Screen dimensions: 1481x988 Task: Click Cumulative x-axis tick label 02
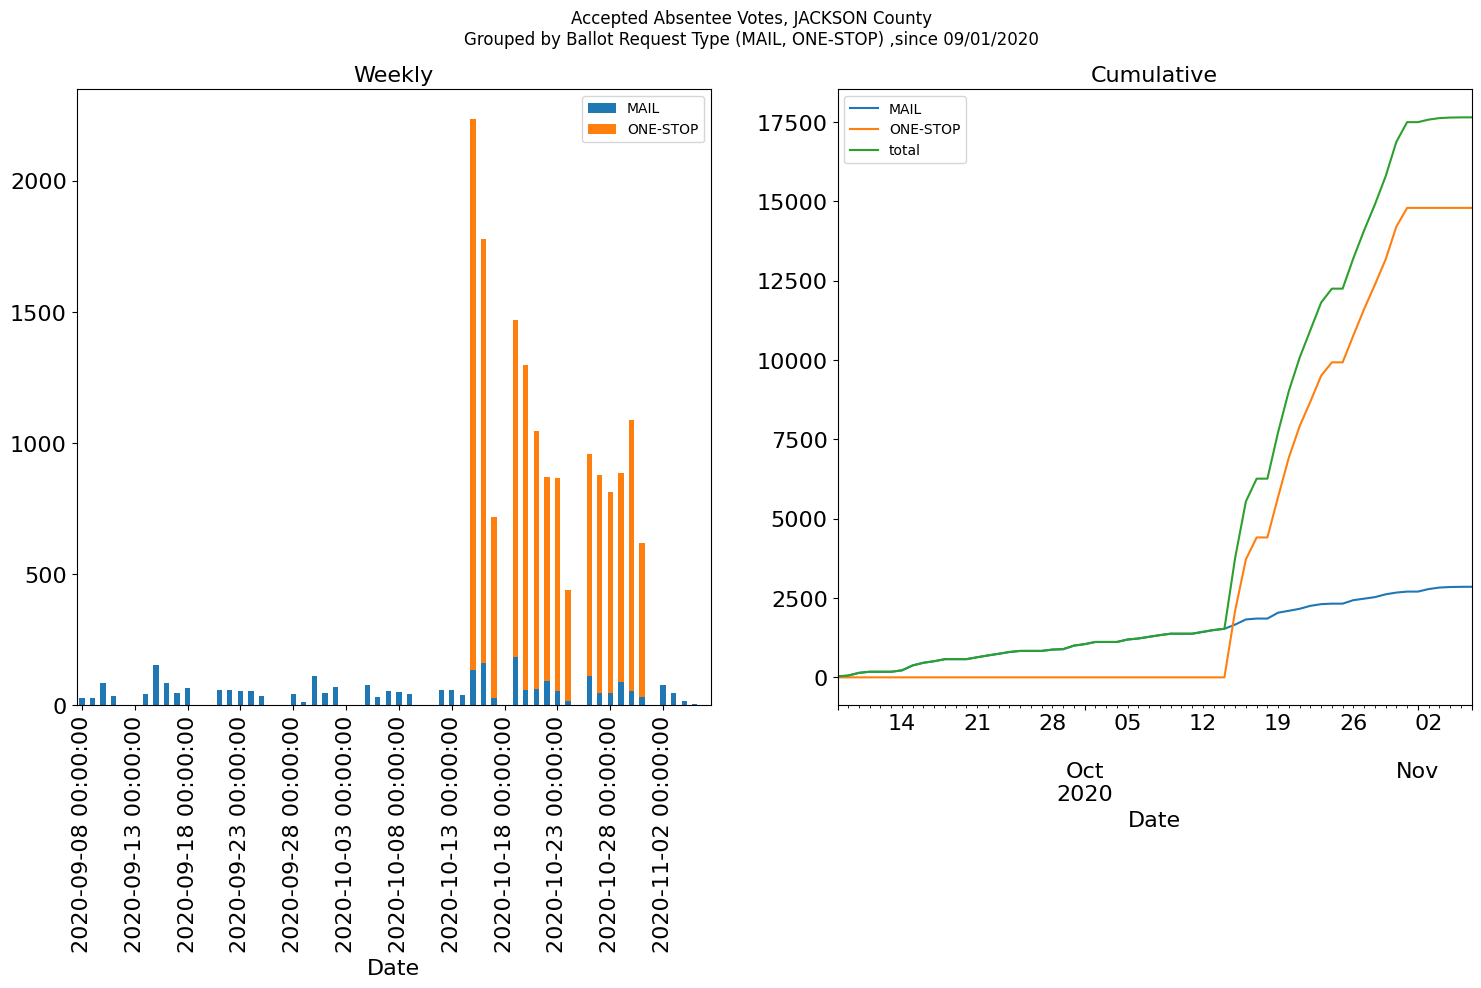1428,723
